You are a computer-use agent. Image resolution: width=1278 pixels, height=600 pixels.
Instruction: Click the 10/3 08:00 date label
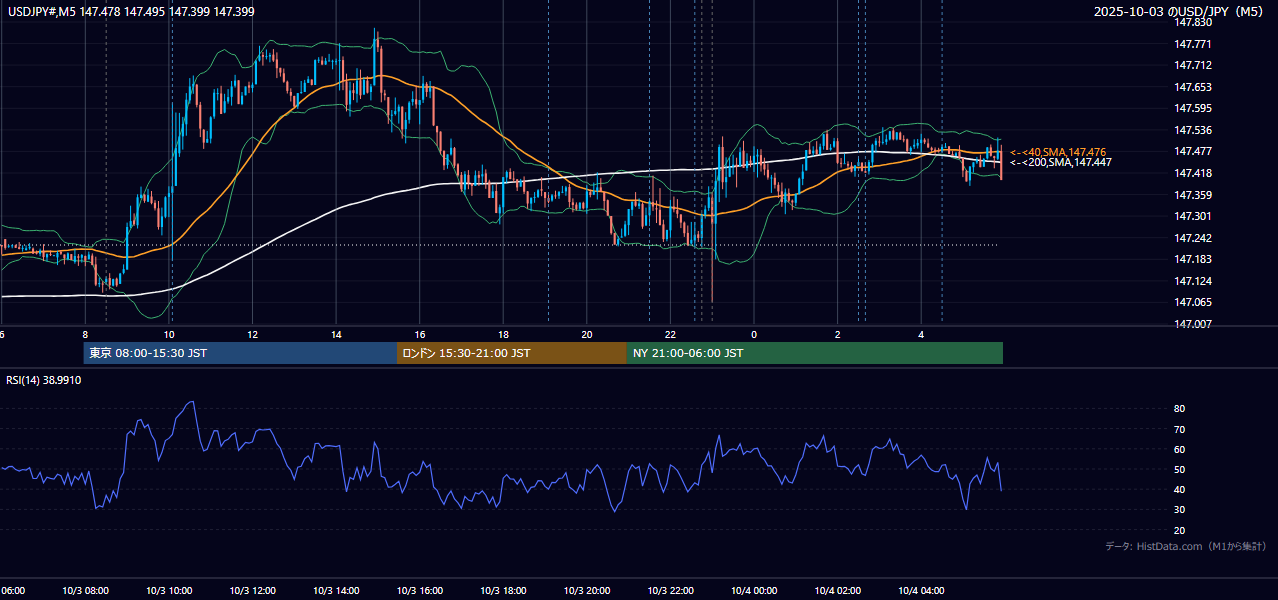85,591
